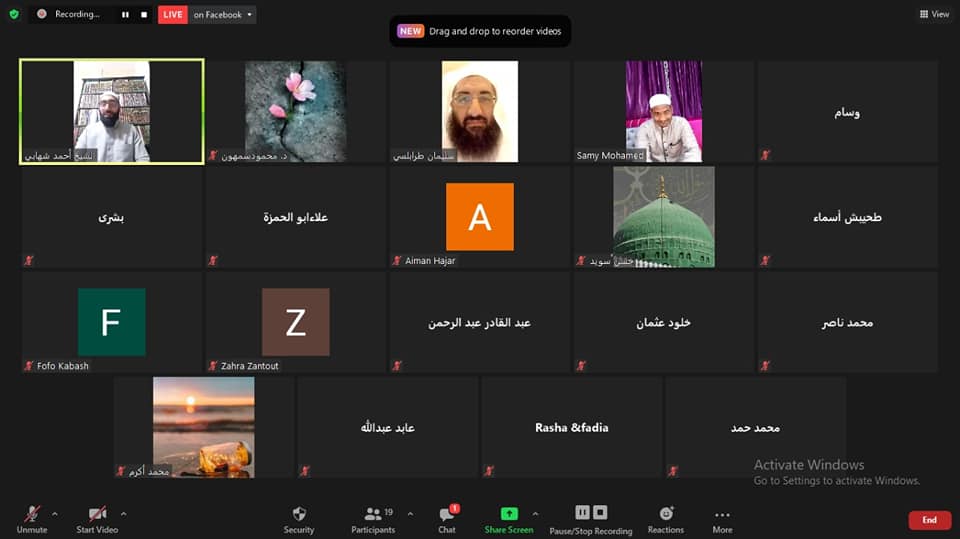Image resolution: width=960 pixels, height=539 pixels.
Task: Expand video options arrow beside Start Video
Action: pos(124,514)
